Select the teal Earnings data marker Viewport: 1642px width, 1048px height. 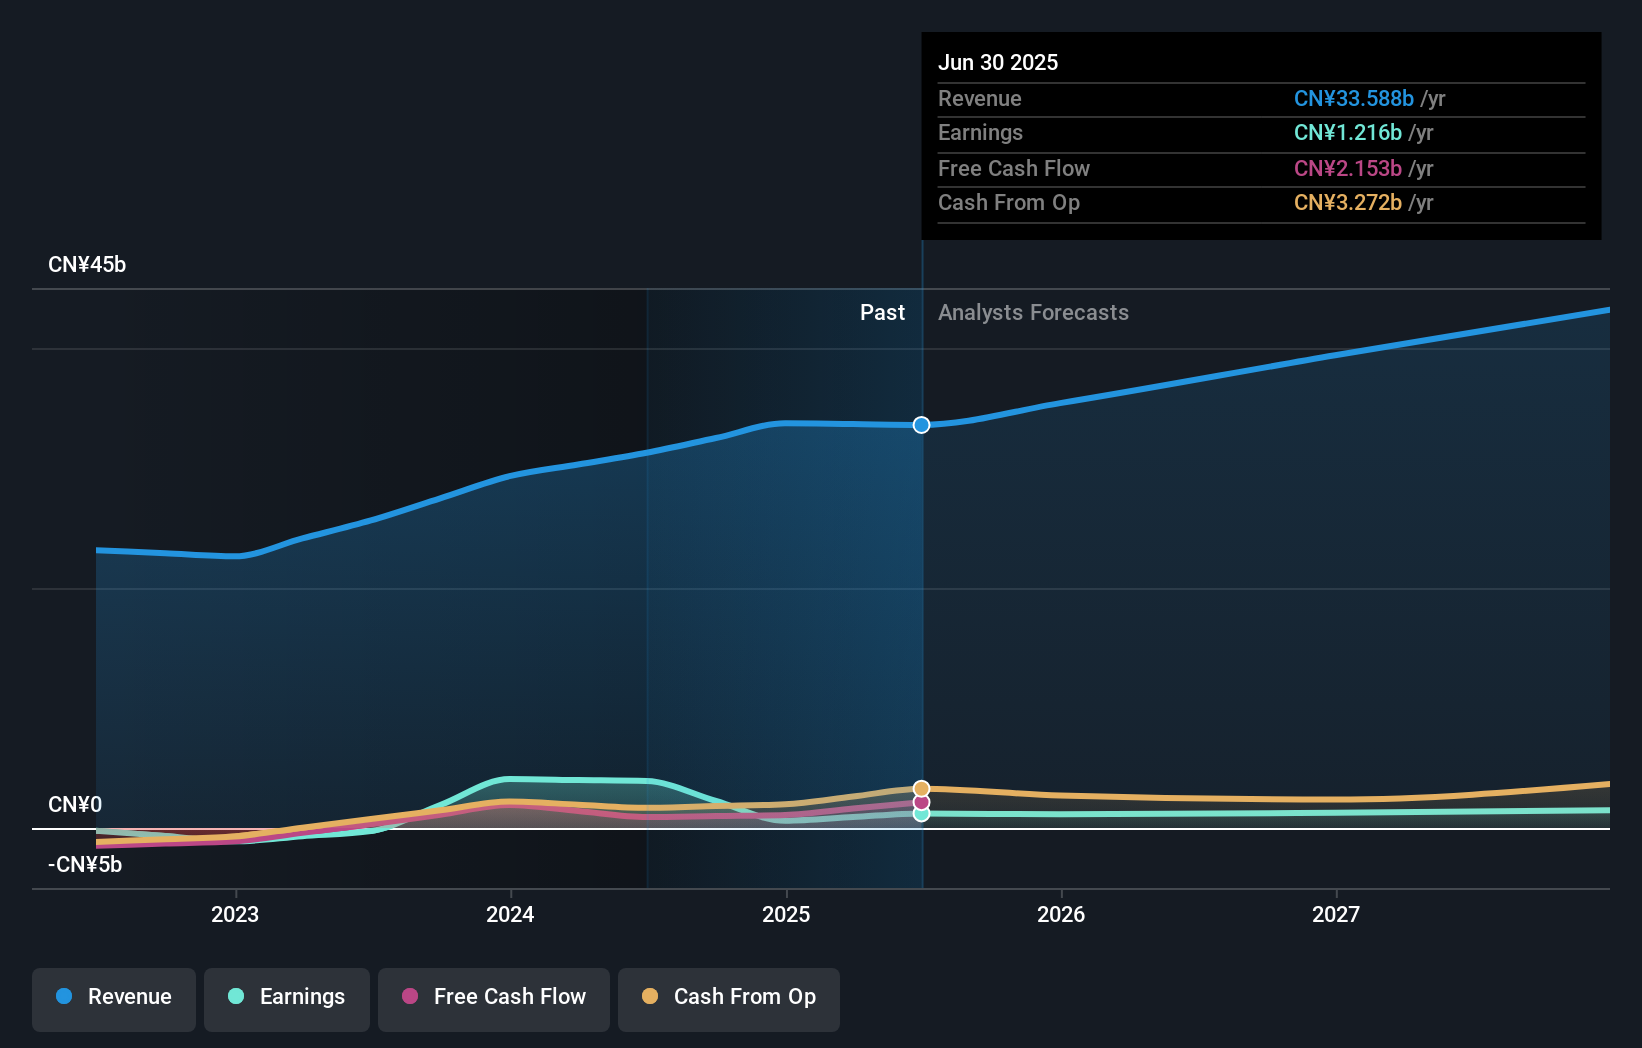(921, 814)
